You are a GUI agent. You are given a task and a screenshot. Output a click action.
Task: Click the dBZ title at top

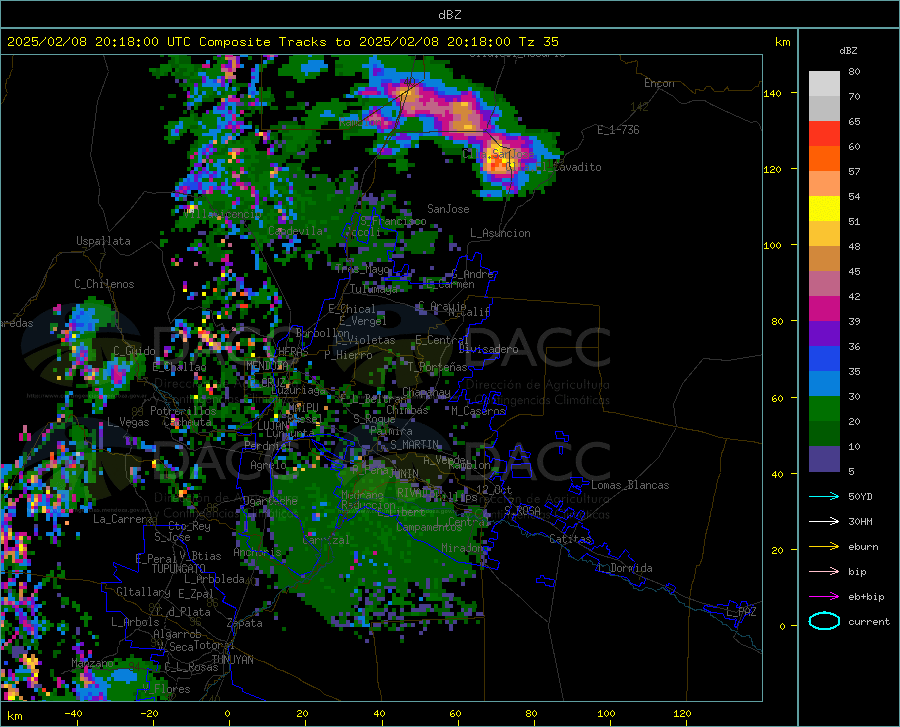[449, 15]
